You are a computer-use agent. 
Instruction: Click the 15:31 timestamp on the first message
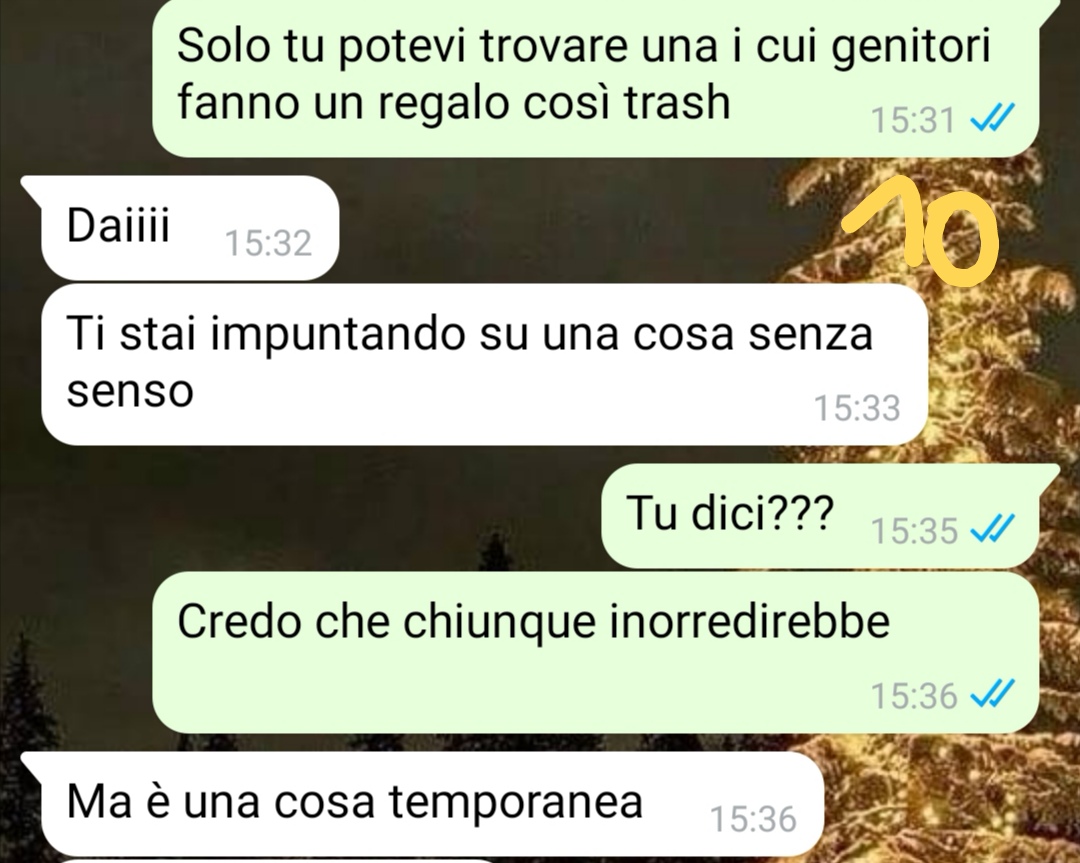[913, 120]
